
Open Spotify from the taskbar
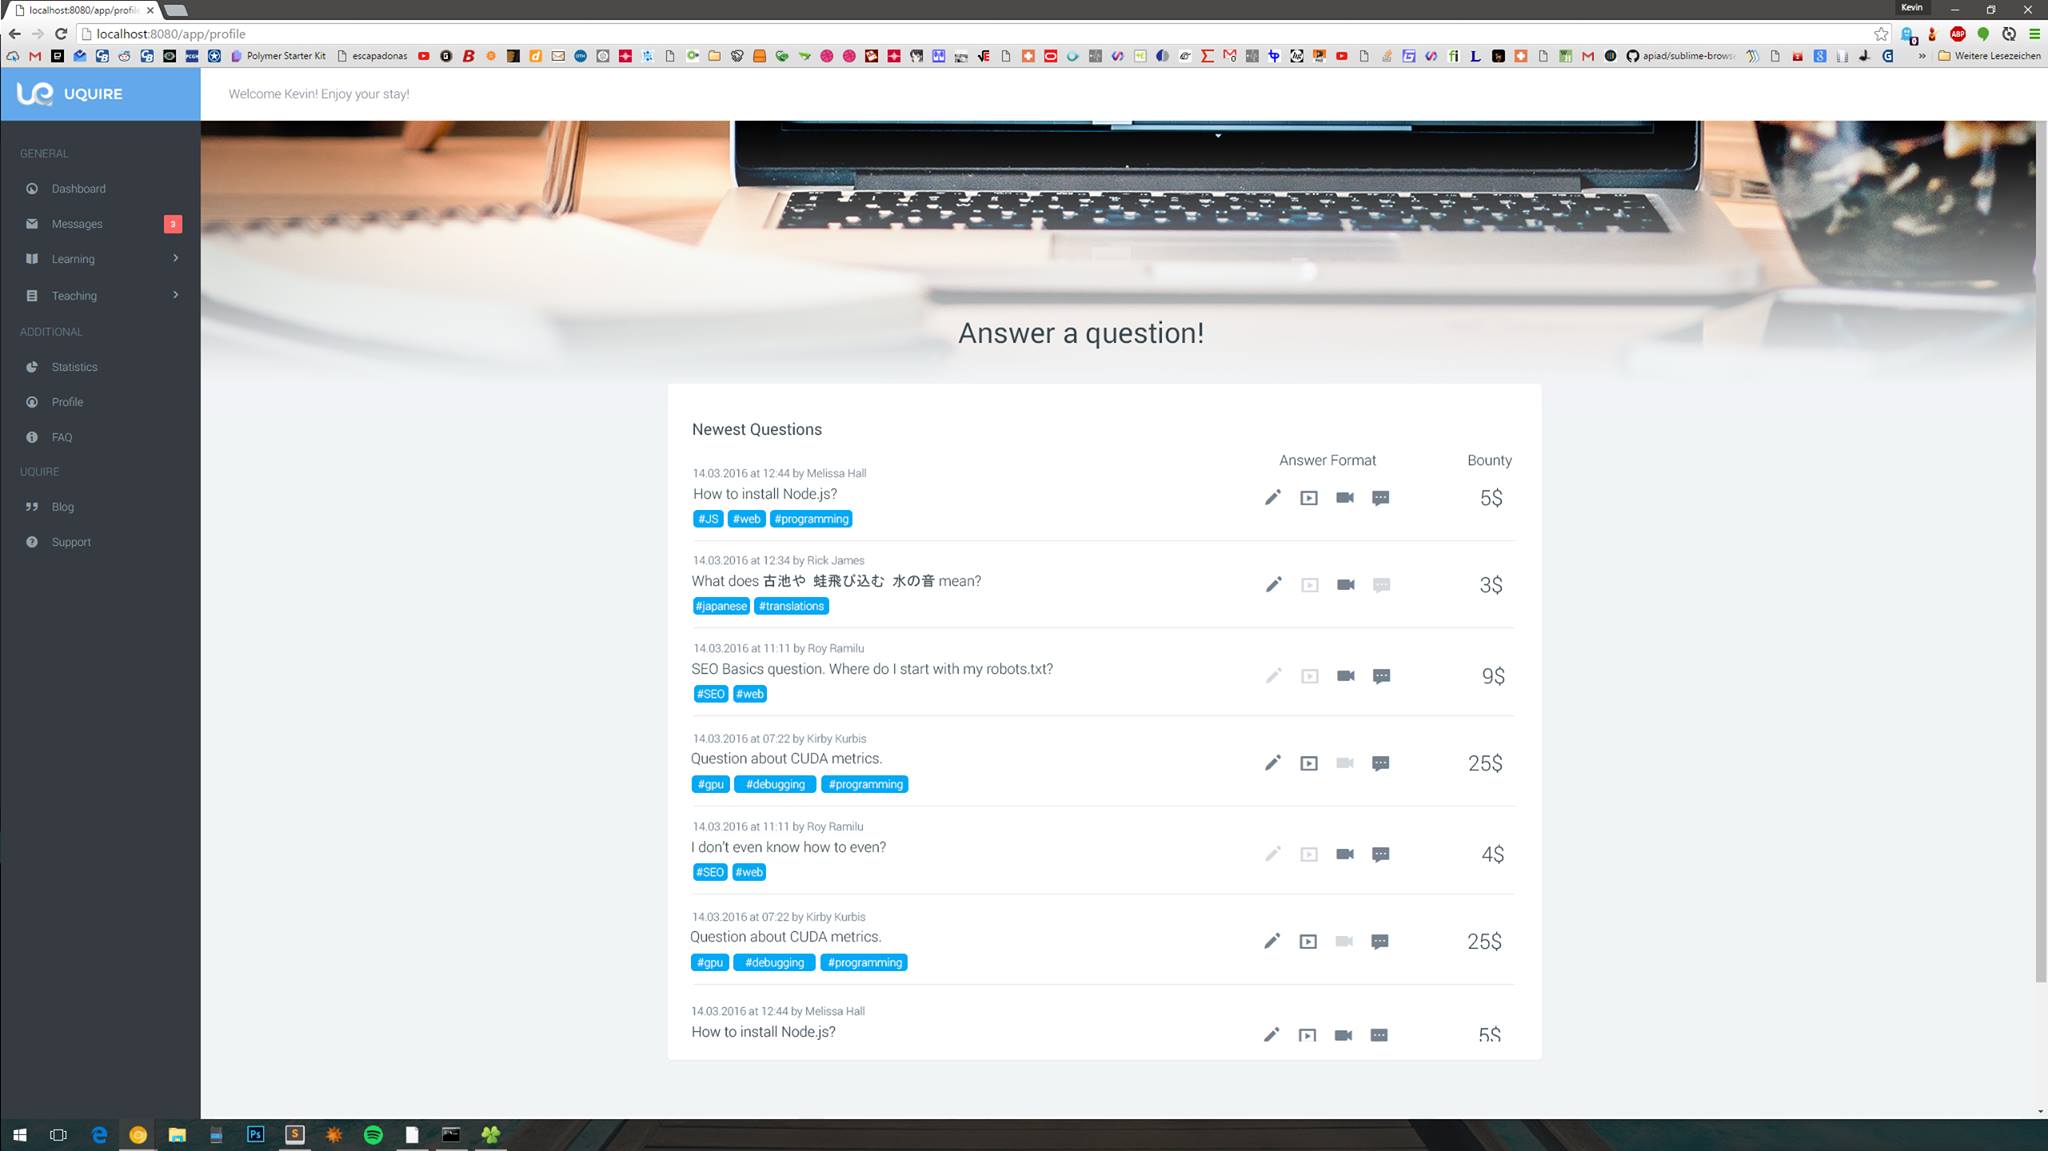pyautogui.click(x=373, y=1135)
